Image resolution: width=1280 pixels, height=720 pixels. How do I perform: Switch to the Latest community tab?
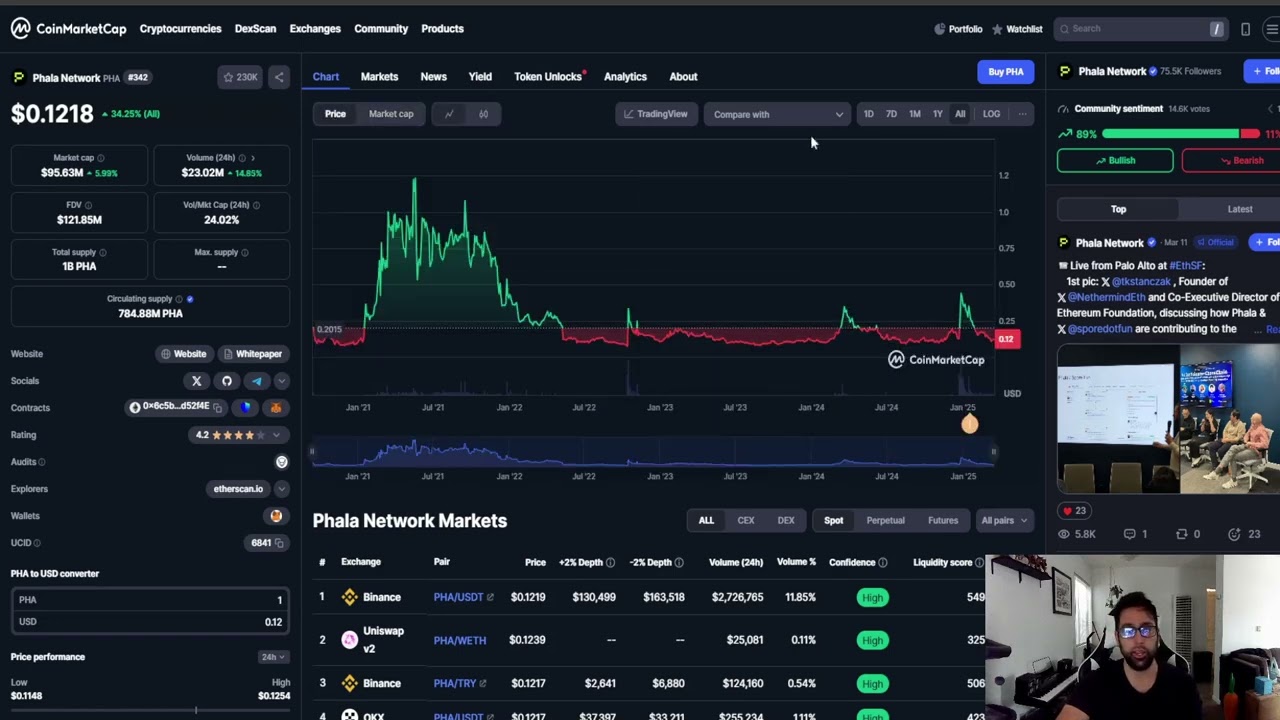coord(1239,210)
